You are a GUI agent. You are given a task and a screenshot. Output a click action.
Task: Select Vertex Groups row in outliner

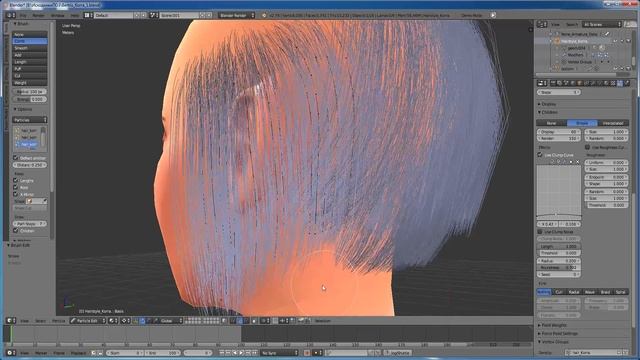coord(579,62)
